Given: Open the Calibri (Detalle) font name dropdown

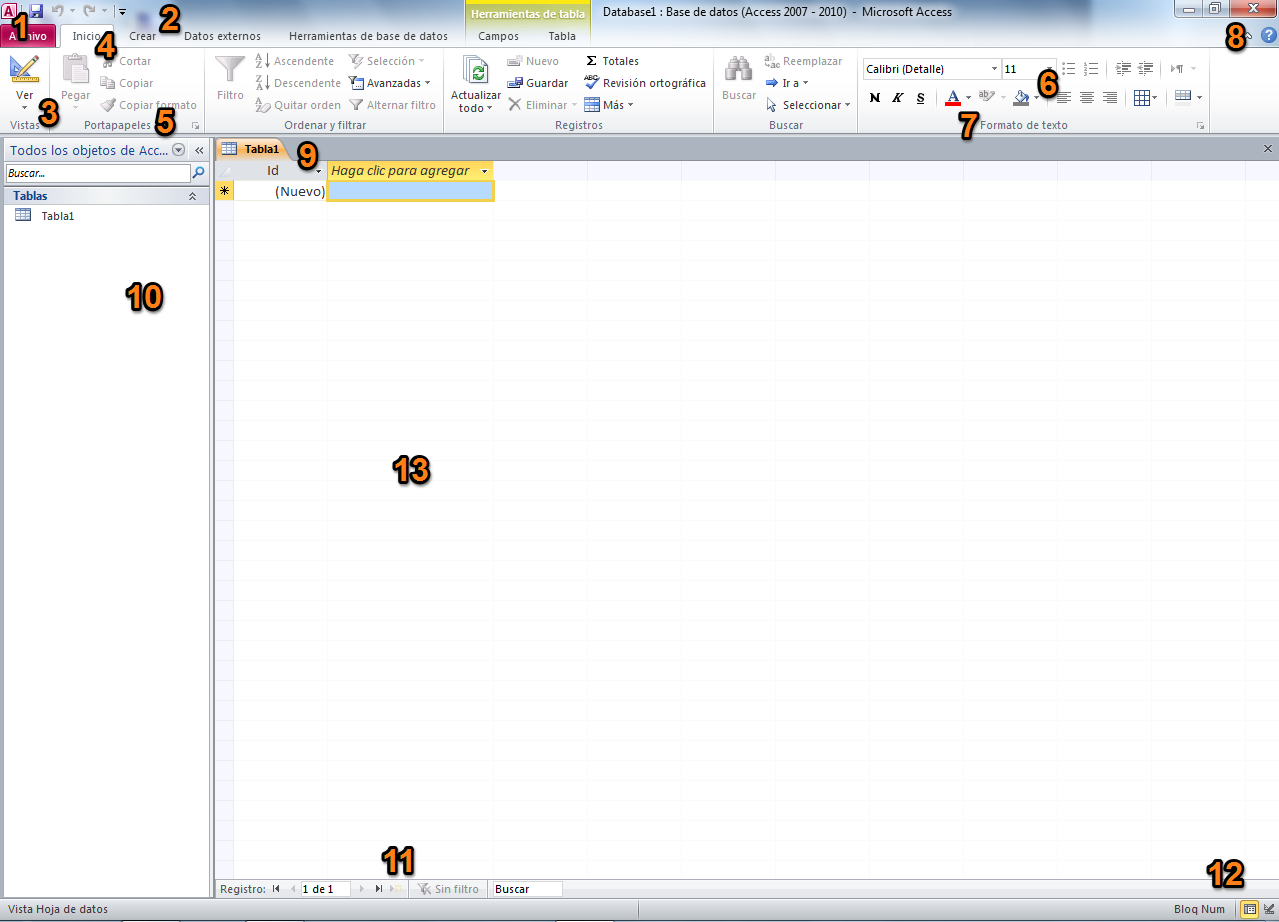Looking at the screenshot, I should point(994,69).
